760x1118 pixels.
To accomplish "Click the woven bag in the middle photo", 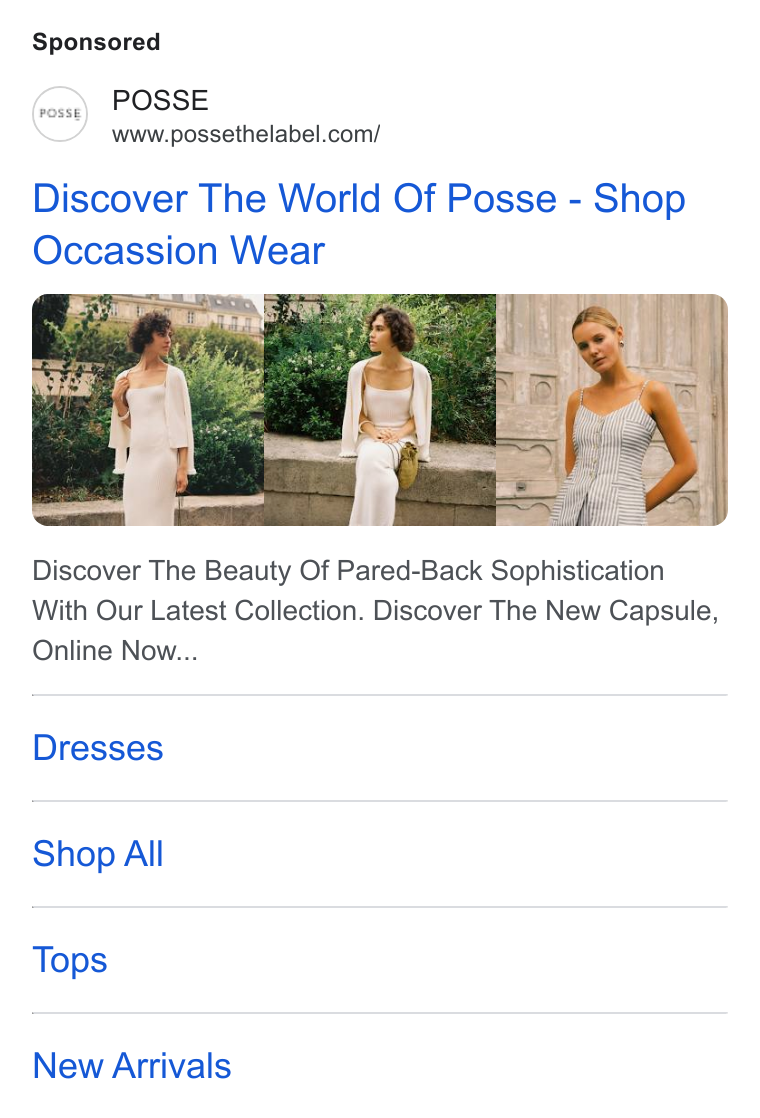I will [x=408, y=466].
